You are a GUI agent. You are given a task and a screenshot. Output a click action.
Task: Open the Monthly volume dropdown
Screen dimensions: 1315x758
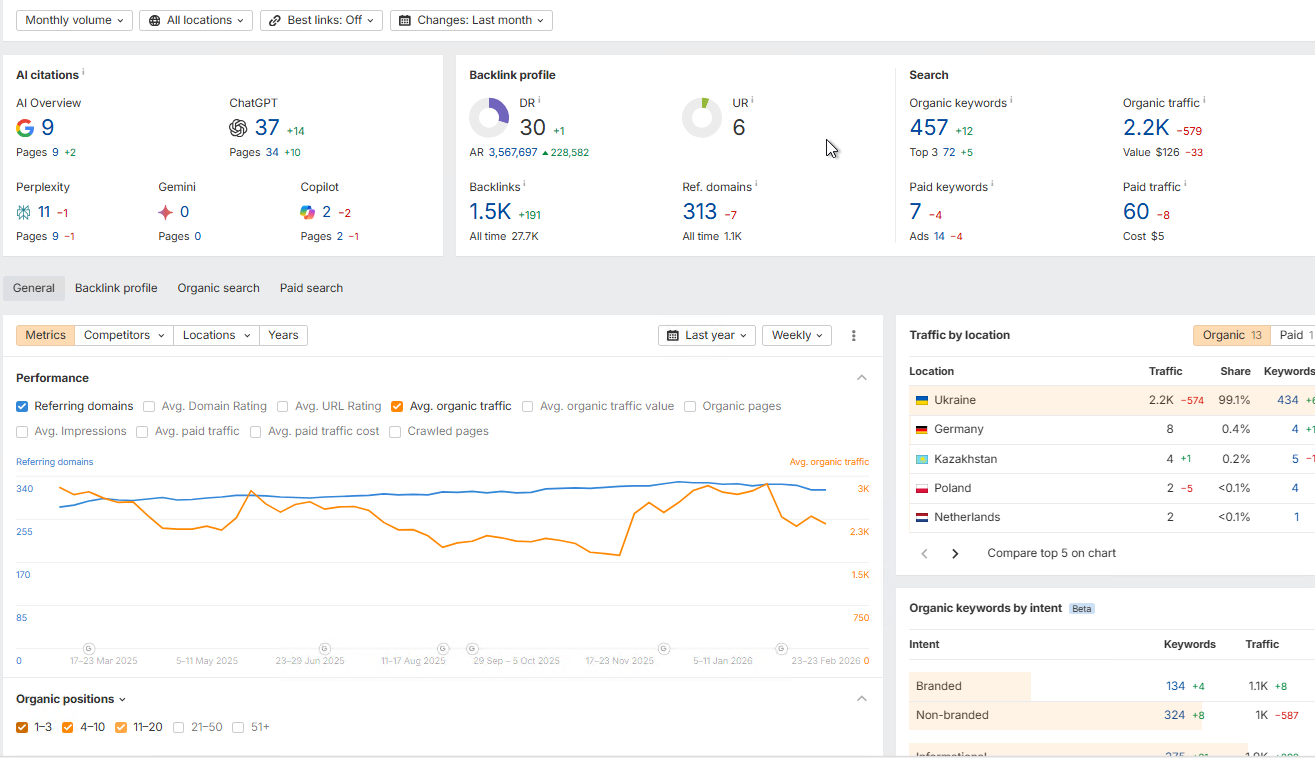tap(74, 20)
